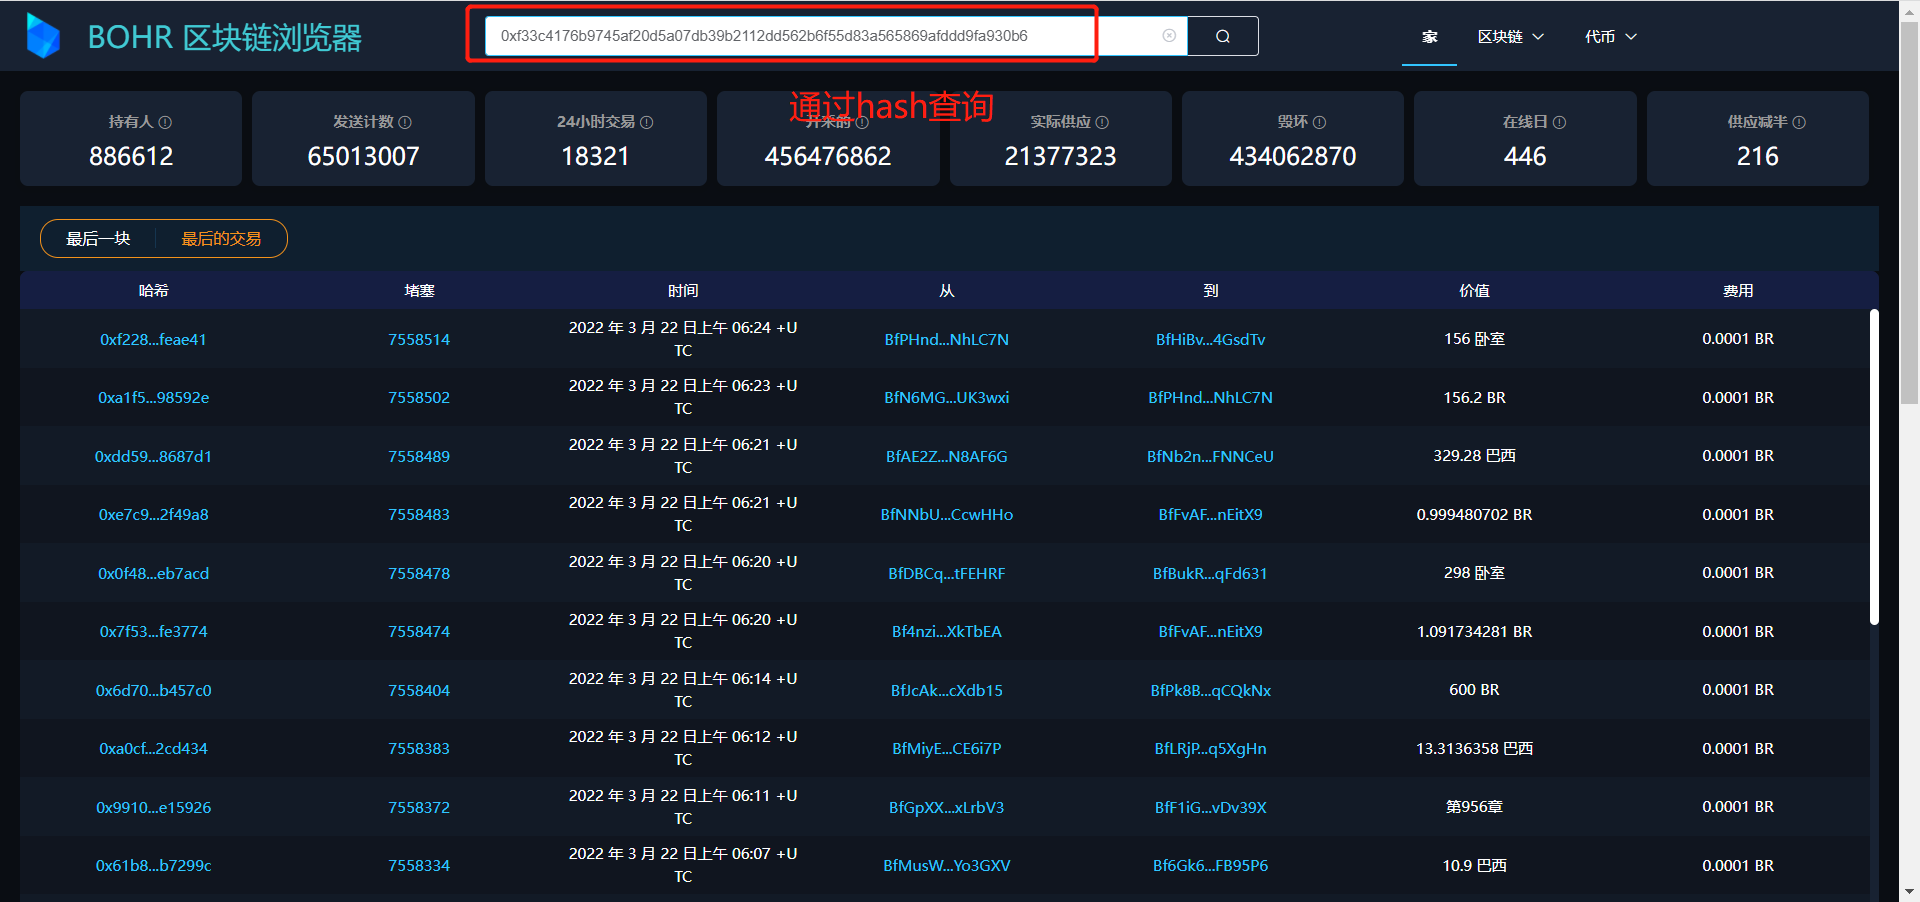1920x902 pixels.
Task: Switch to 最后一块 tab
Action: pyautogui.click(x=98, y=239)
